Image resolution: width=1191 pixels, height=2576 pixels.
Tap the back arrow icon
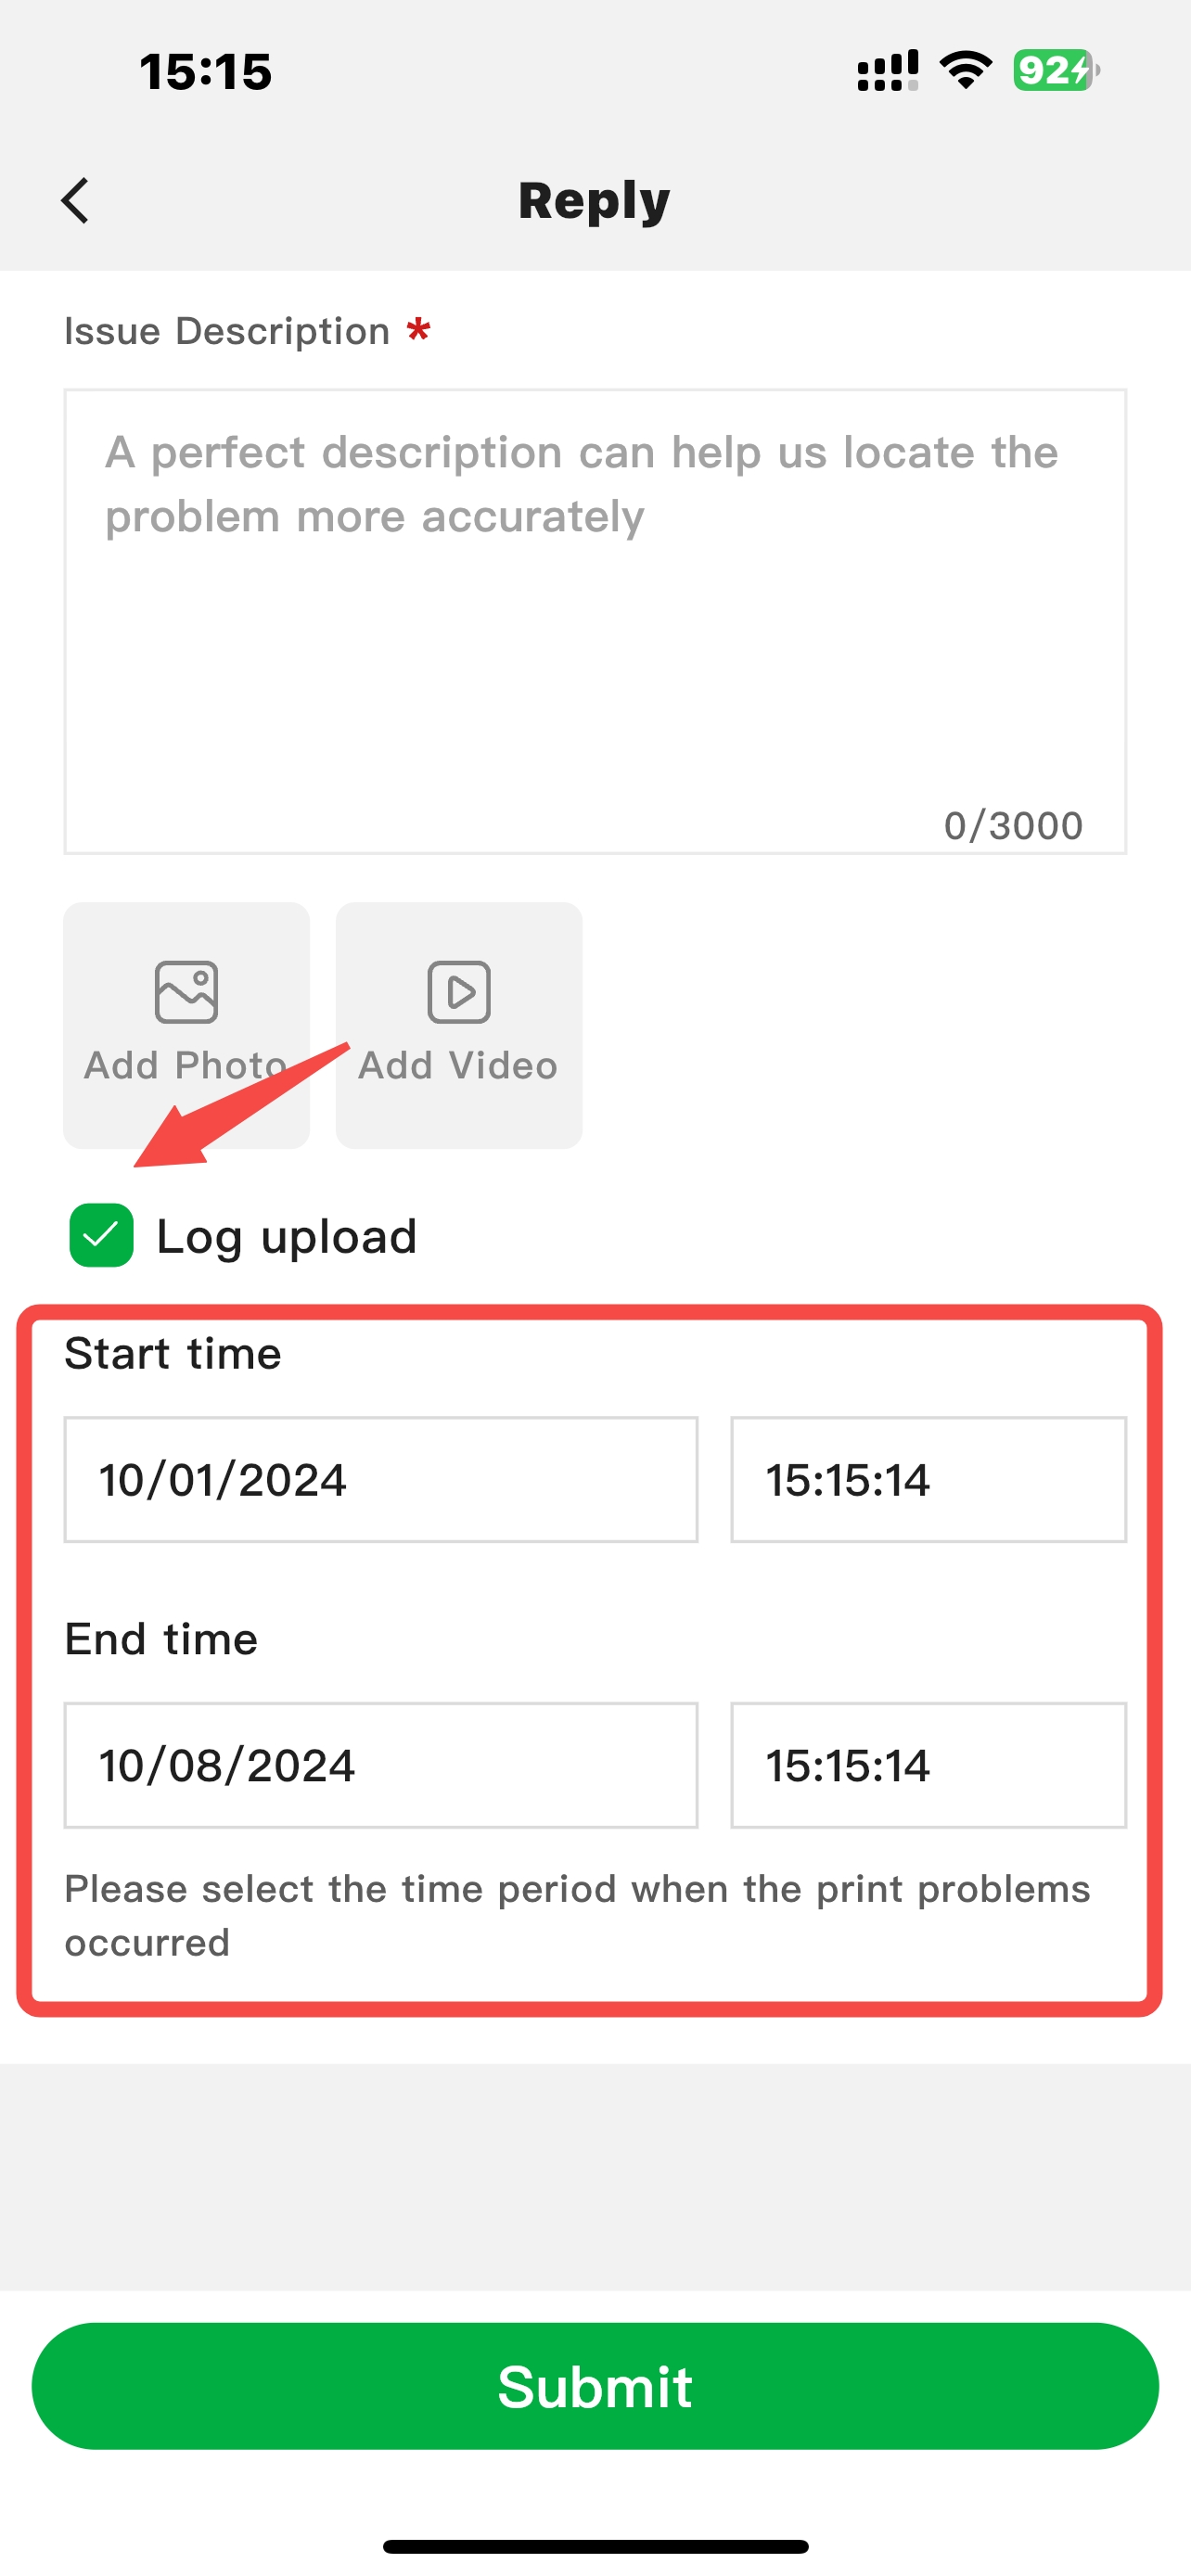[x=76, y=201]
